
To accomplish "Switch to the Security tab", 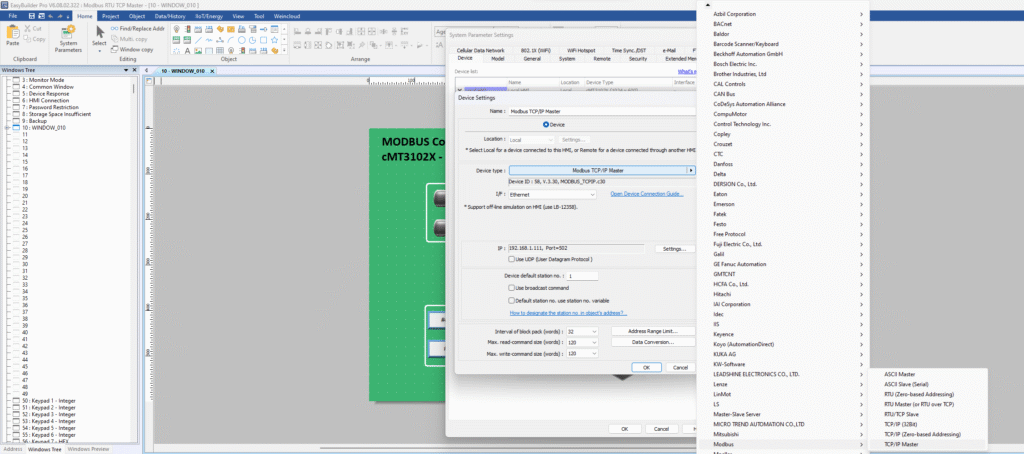I will point(638,58).
